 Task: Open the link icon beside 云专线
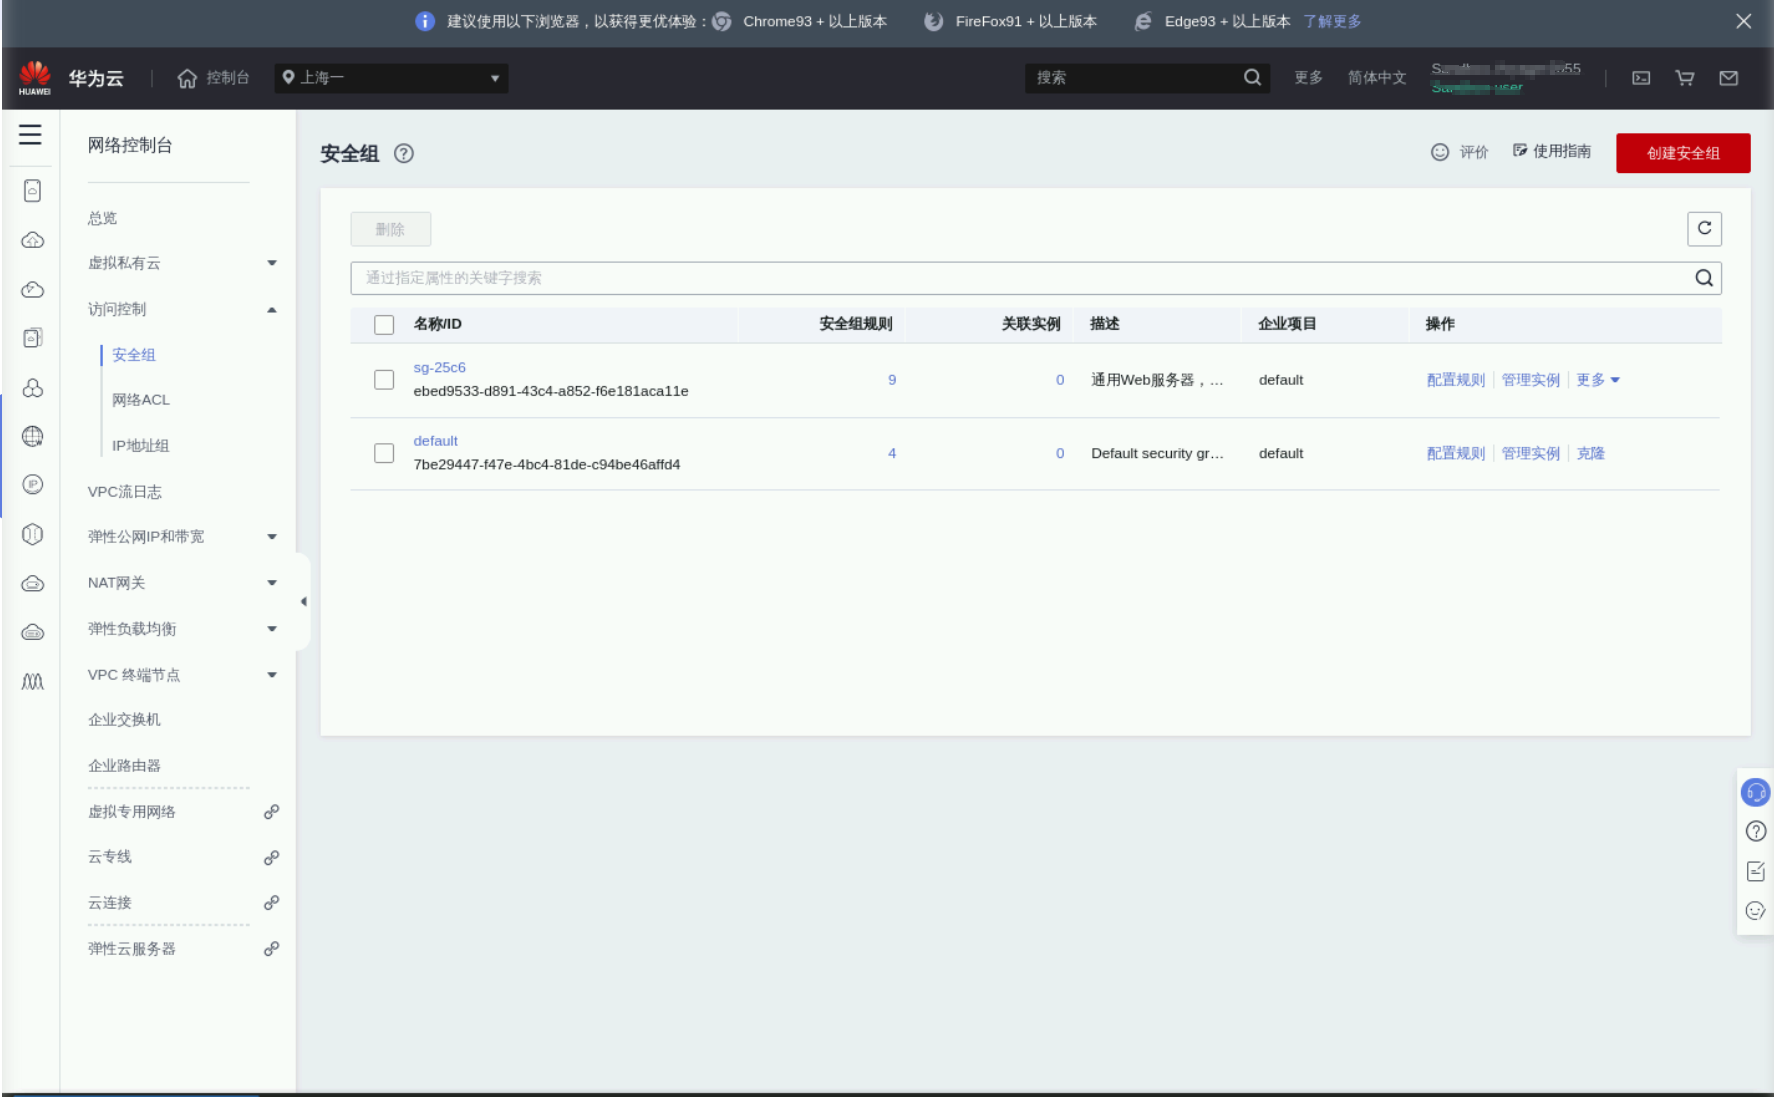point(271,857)
